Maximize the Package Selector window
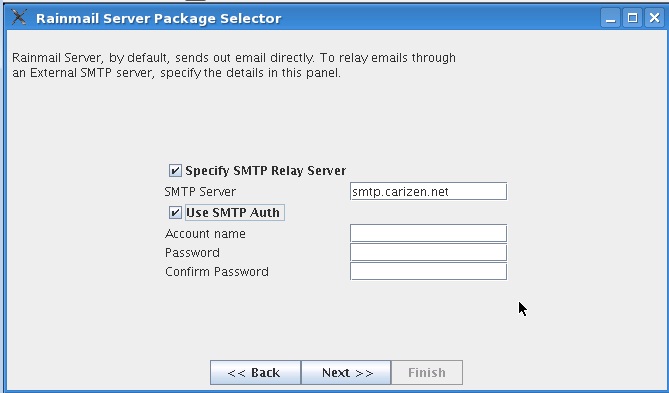 coord(632,18)
